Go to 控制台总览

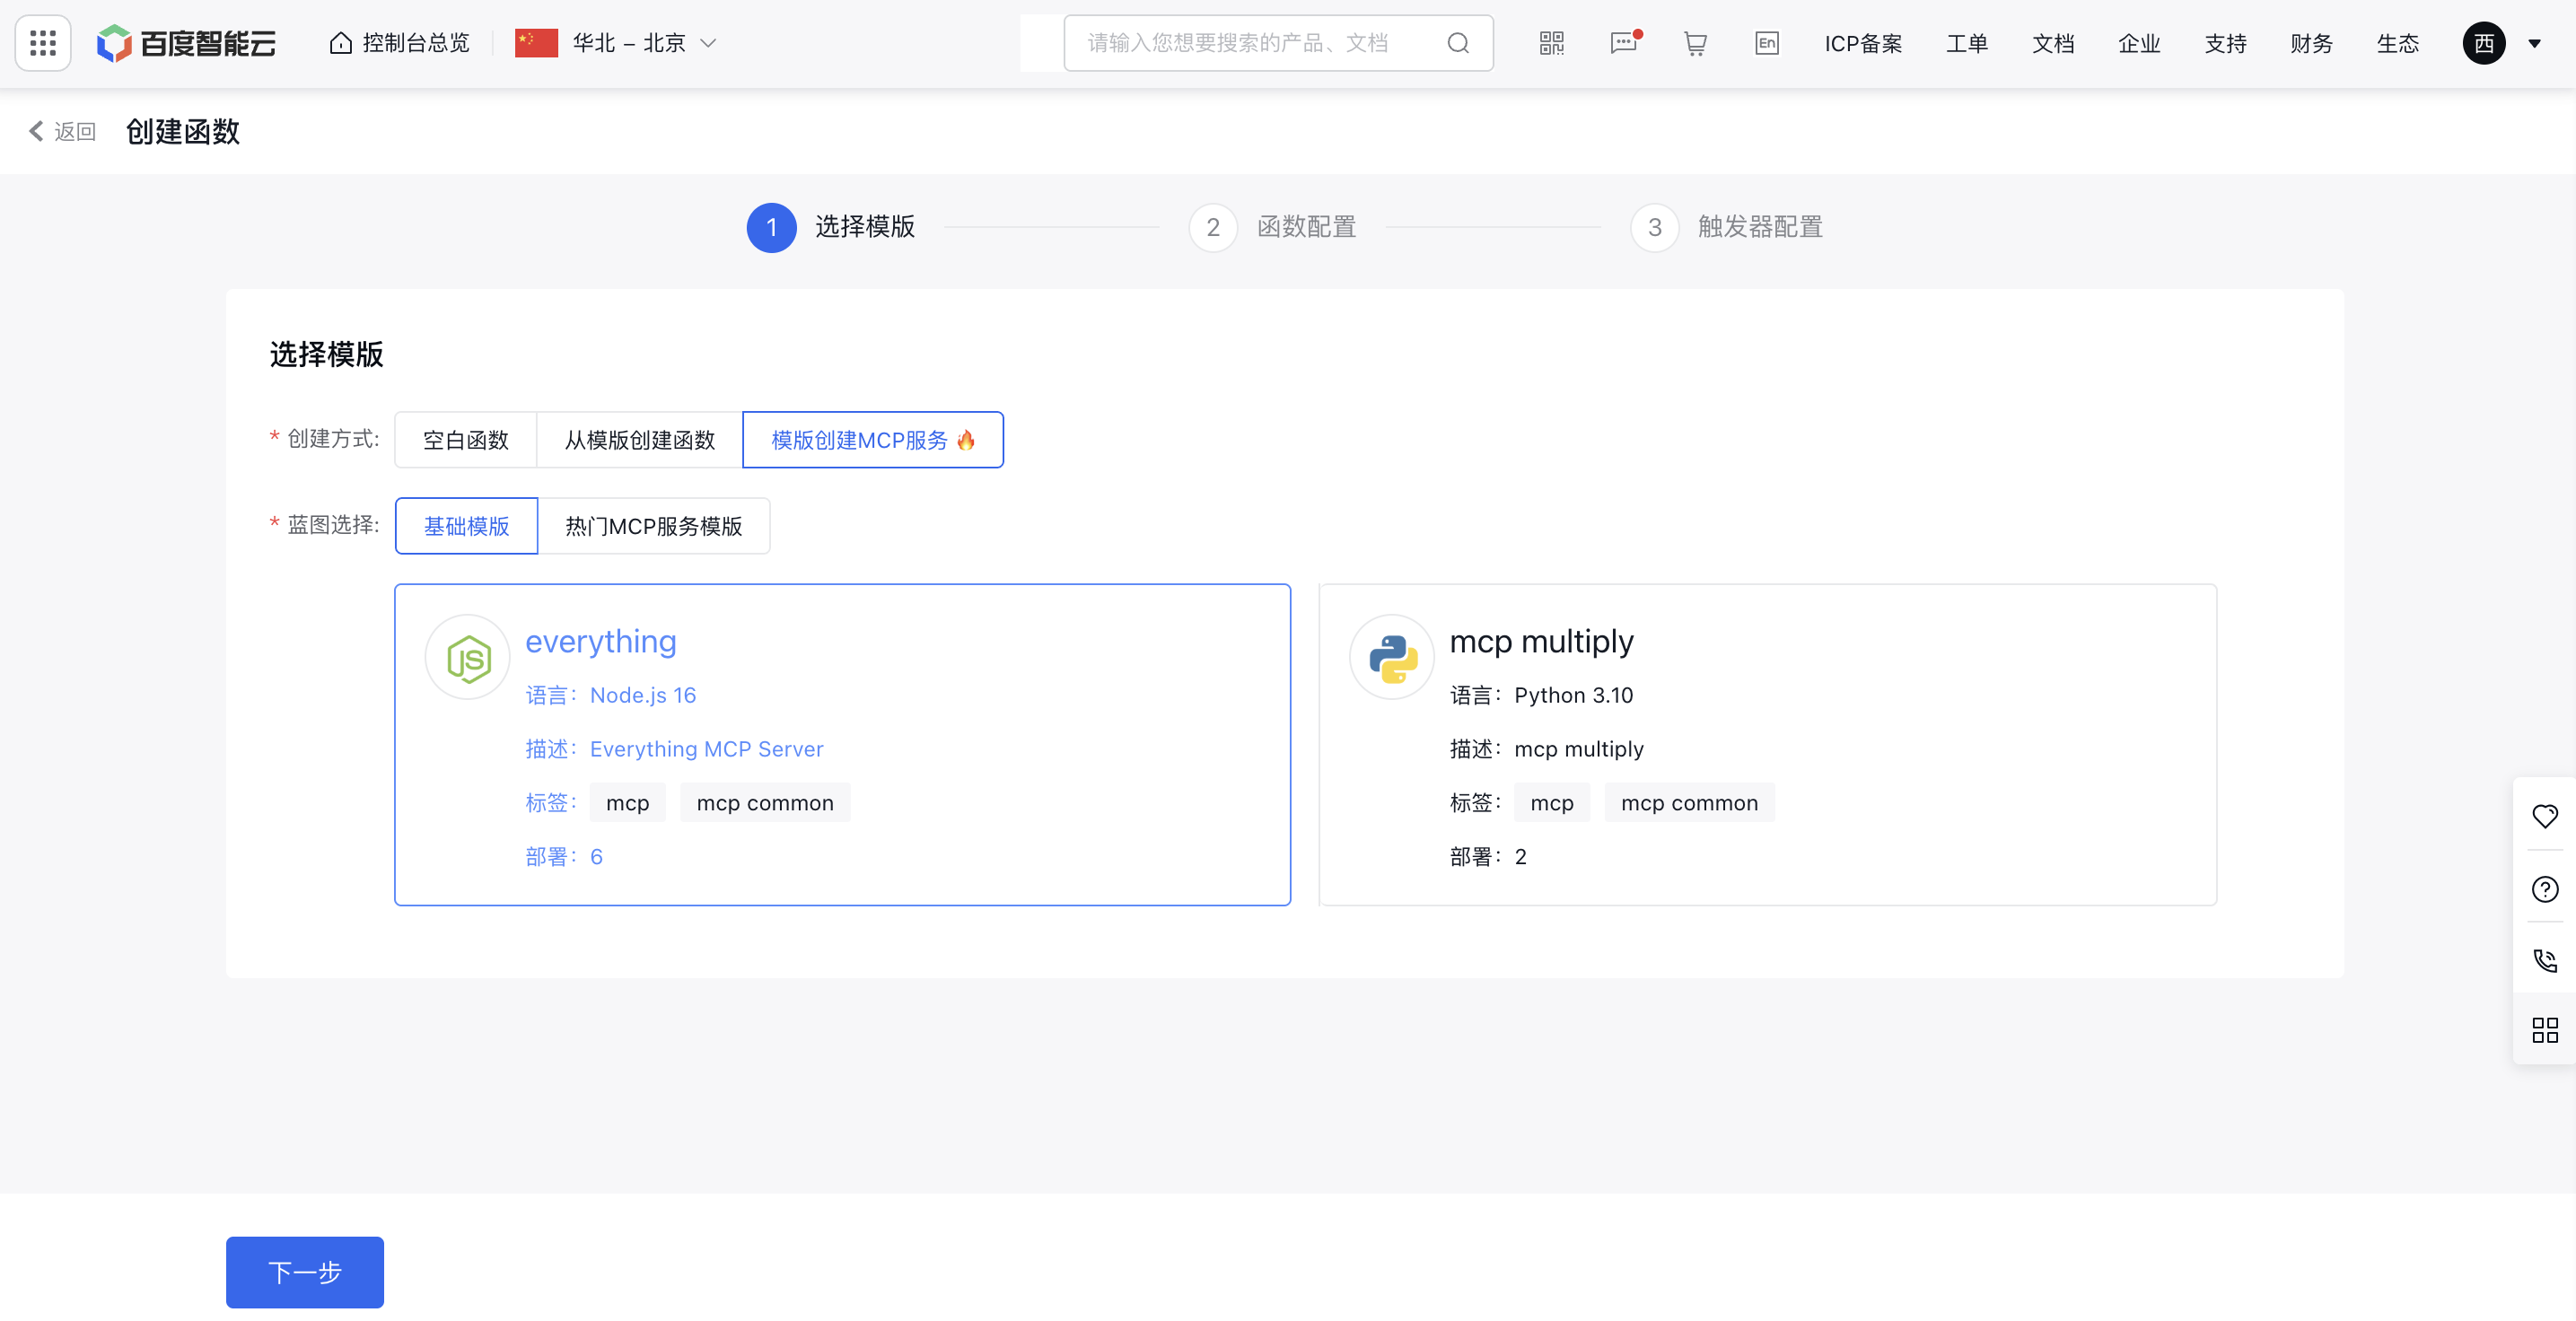point(415,43)
